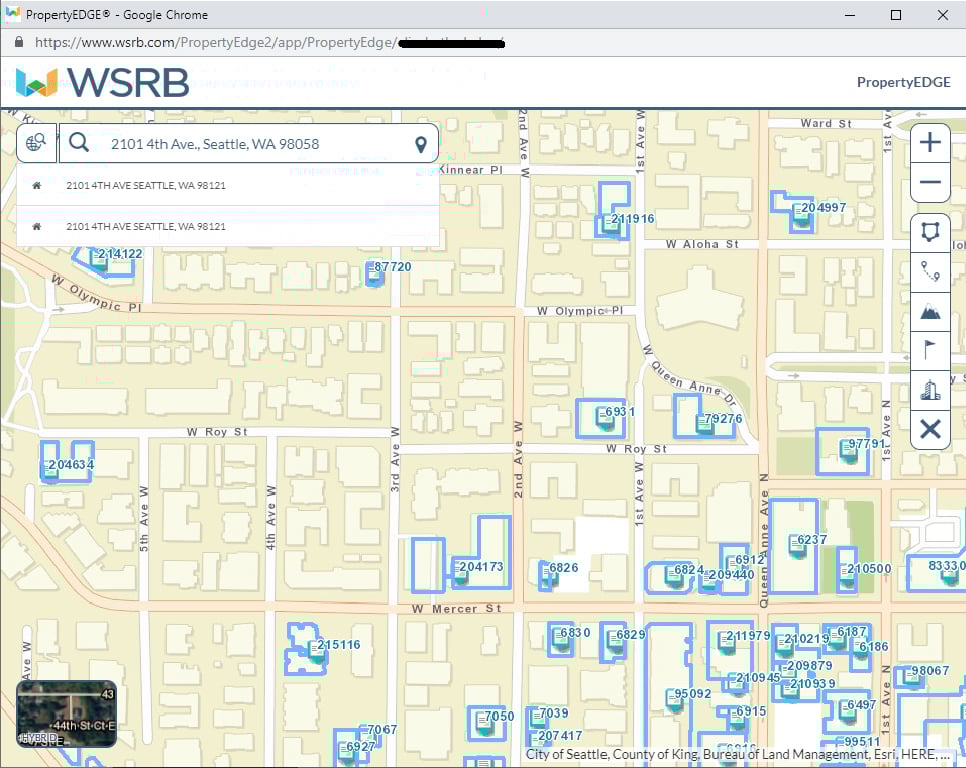Click the PropertyEDGE header label
This screenshot has height=768, width=966.
click(903, 82)
